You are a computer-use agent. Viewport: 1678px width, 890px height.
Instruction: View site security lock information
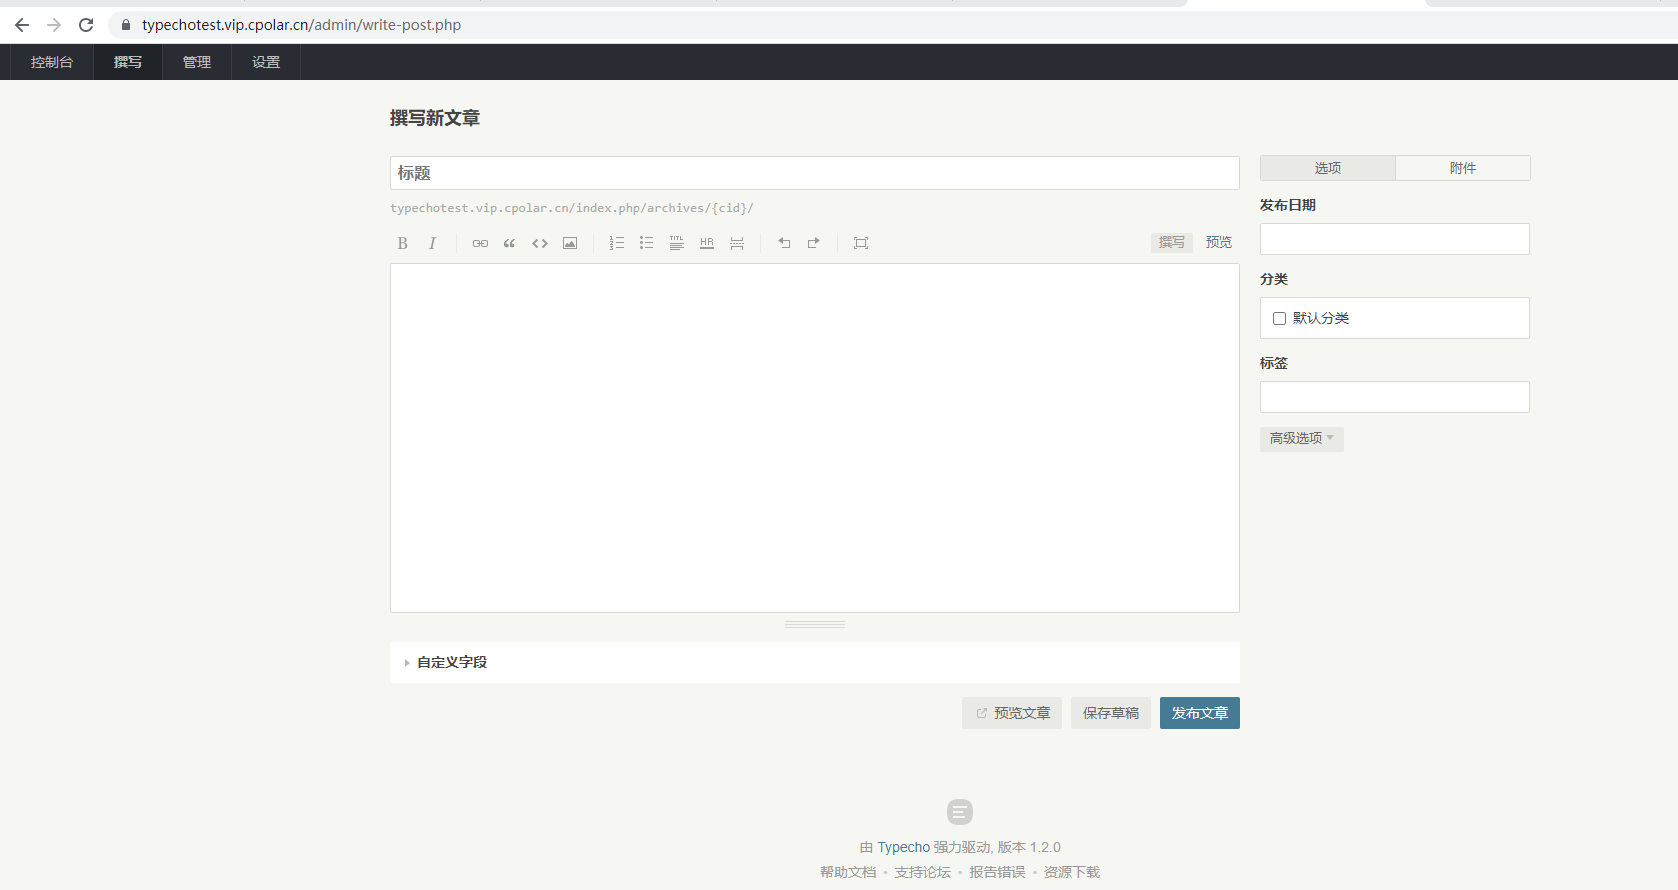coord(126,25)
